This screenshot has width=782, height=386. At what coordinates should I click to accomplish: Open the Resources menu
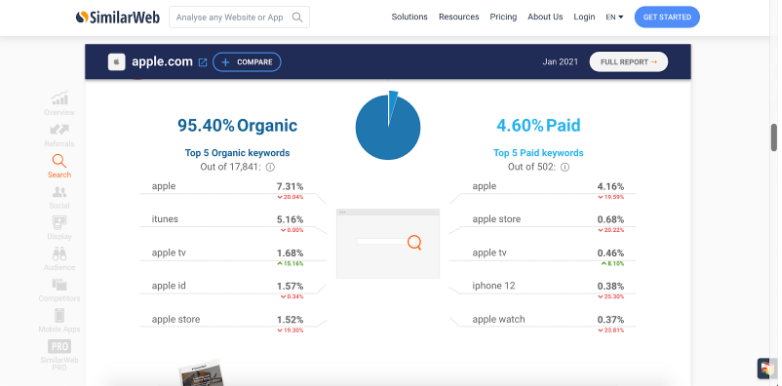pyautogui.click(x=459, y=17)
